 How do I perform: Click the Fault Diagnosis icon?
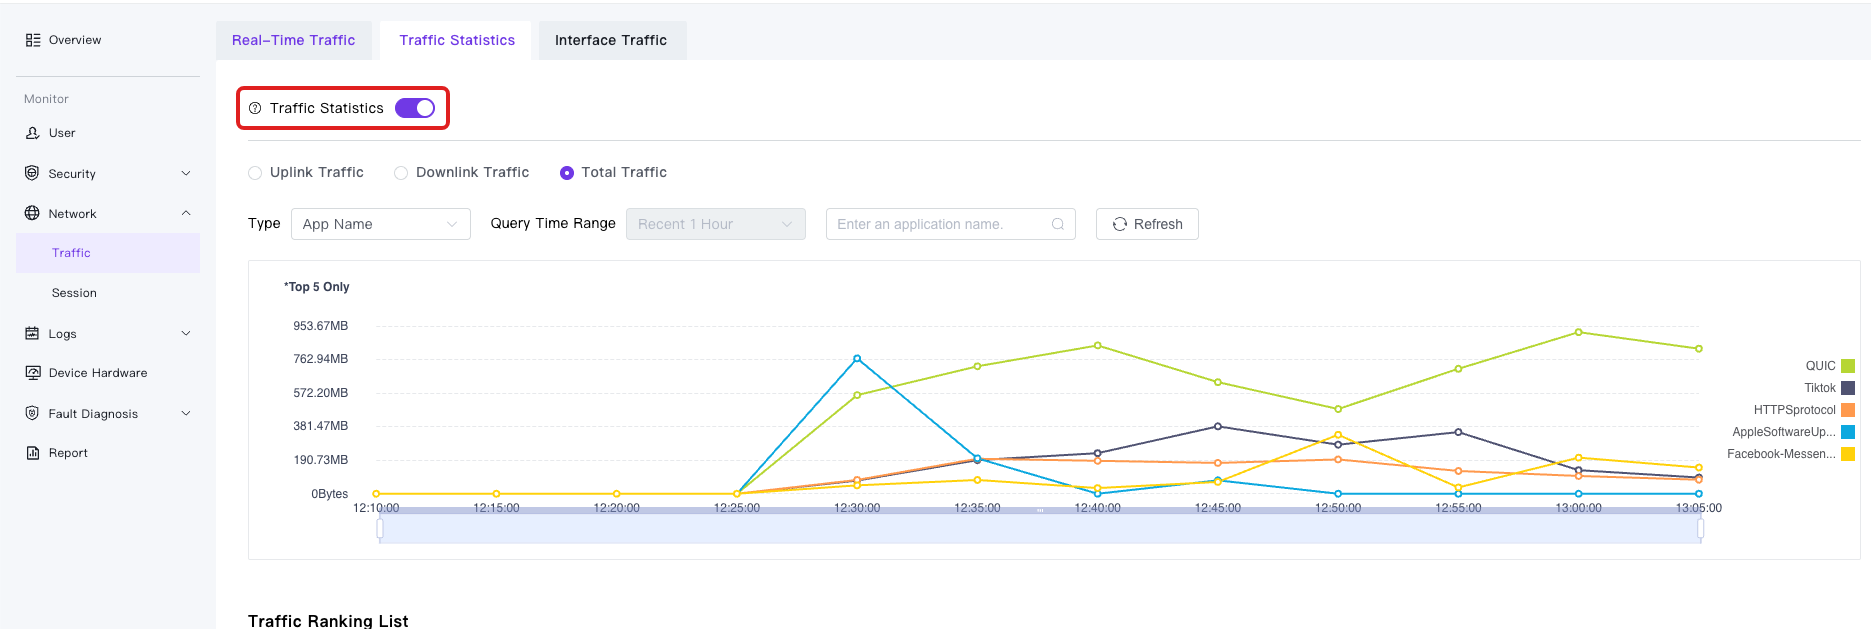(32, 413)
